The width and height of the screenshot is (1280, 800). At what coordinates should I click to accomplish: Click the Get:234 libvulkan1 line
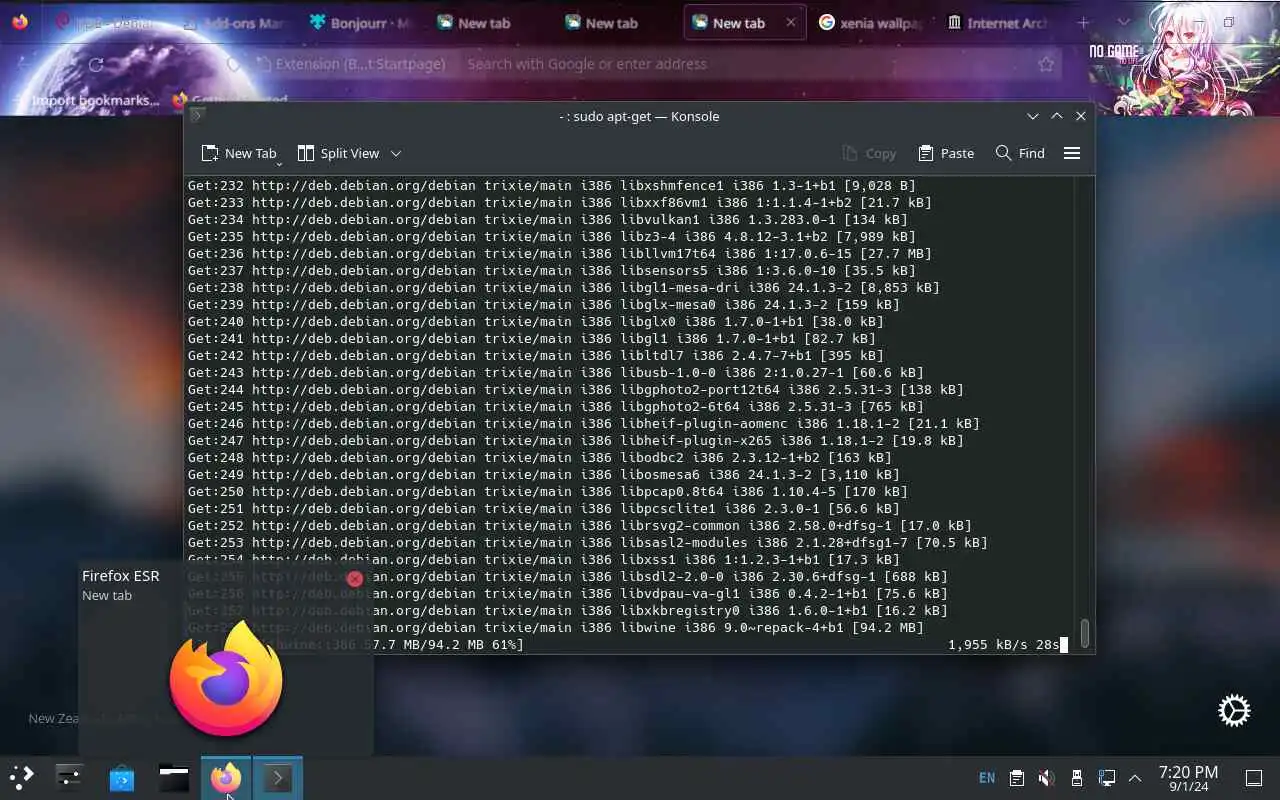pos(548,219)
